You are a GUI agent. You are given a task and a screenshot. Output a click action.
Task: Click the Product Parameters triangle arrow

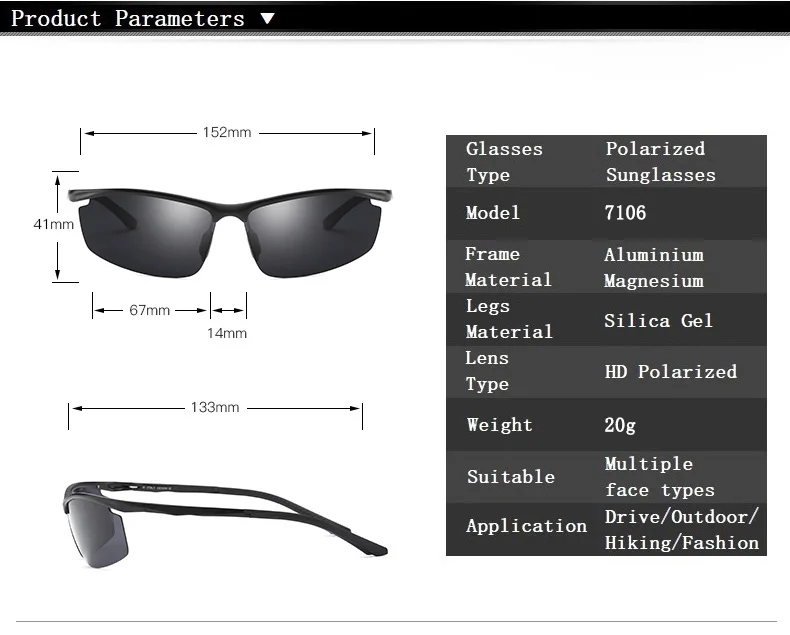[x=268, y=19]
